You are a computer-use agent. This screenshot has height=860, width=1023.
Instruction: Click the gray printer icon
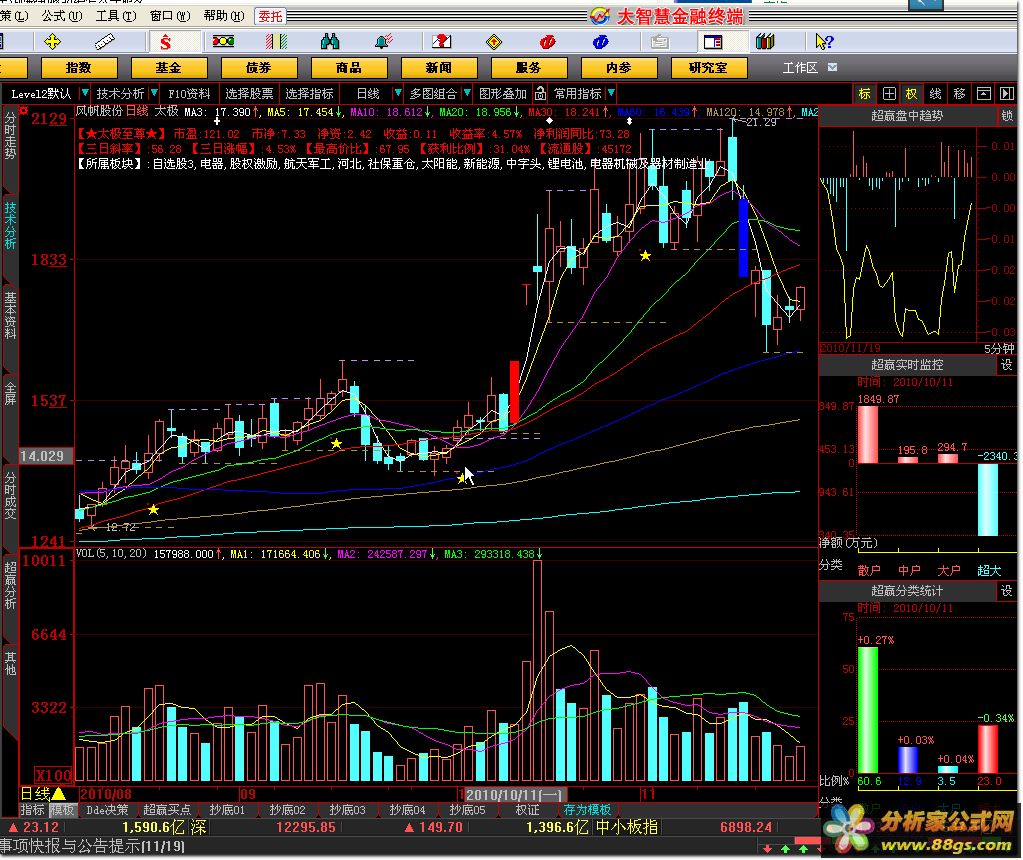coord(660,42)
